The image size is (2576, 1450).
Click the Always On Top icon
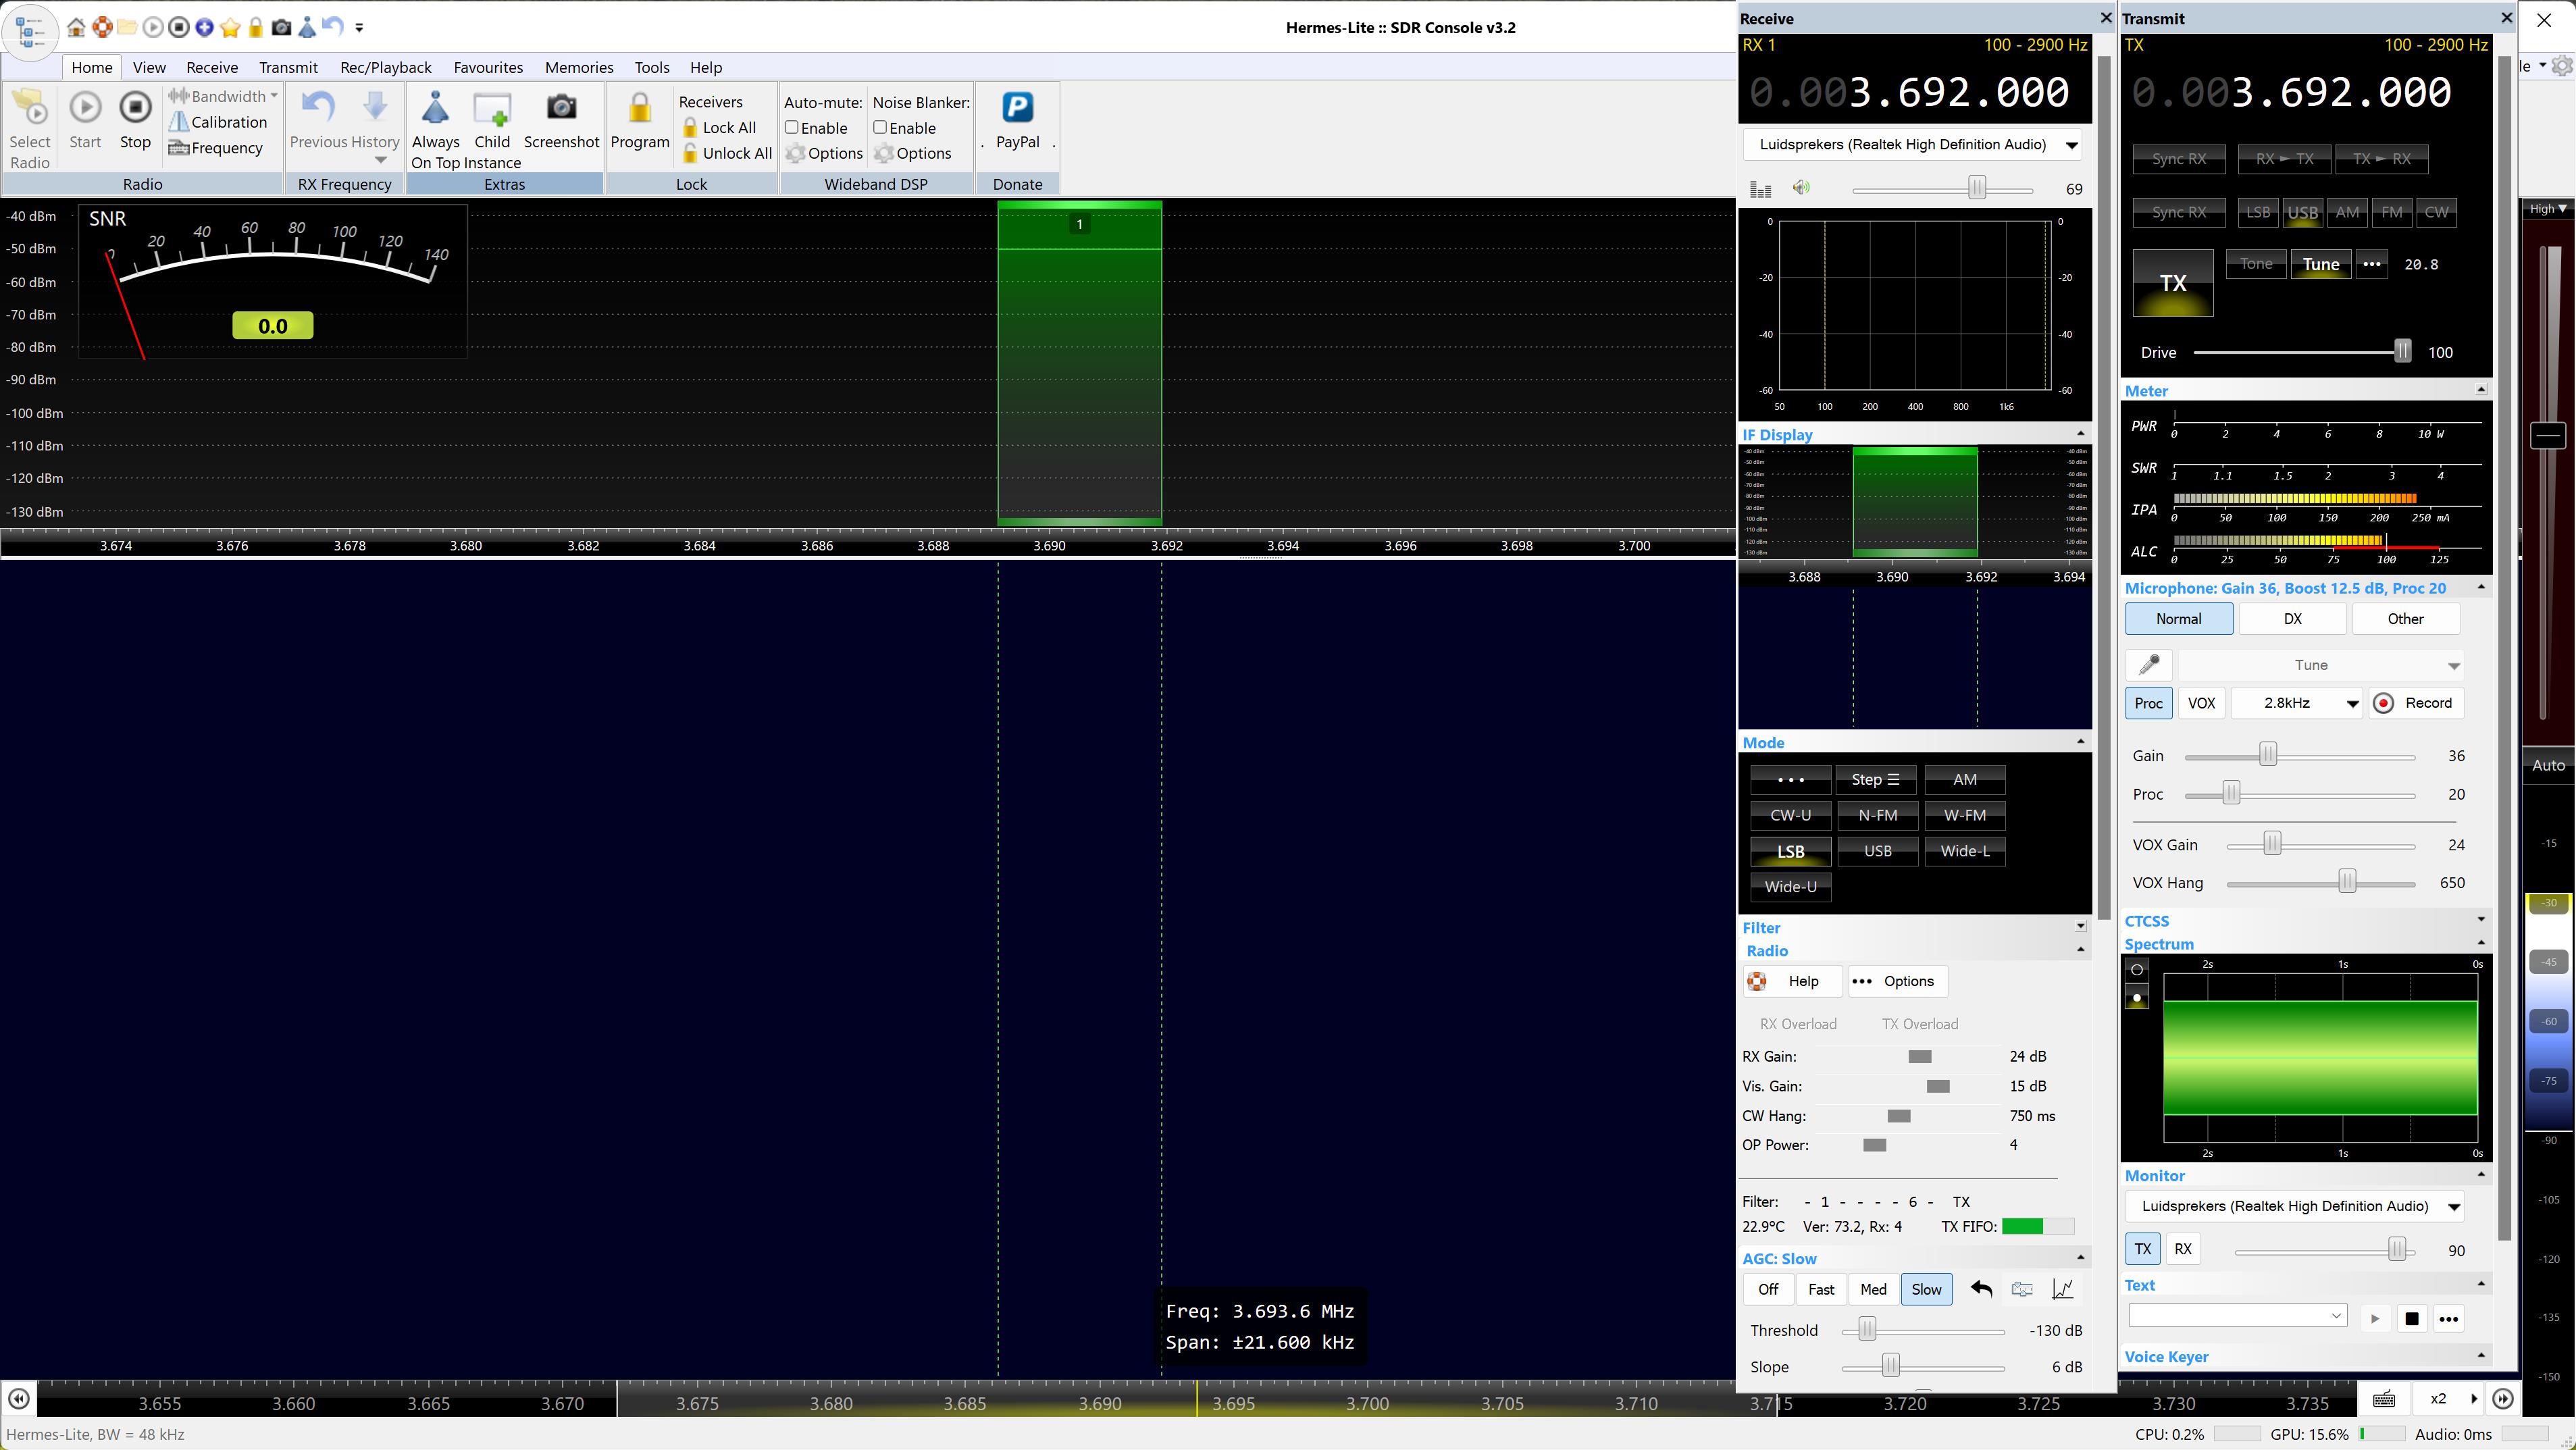click(435, 108)
